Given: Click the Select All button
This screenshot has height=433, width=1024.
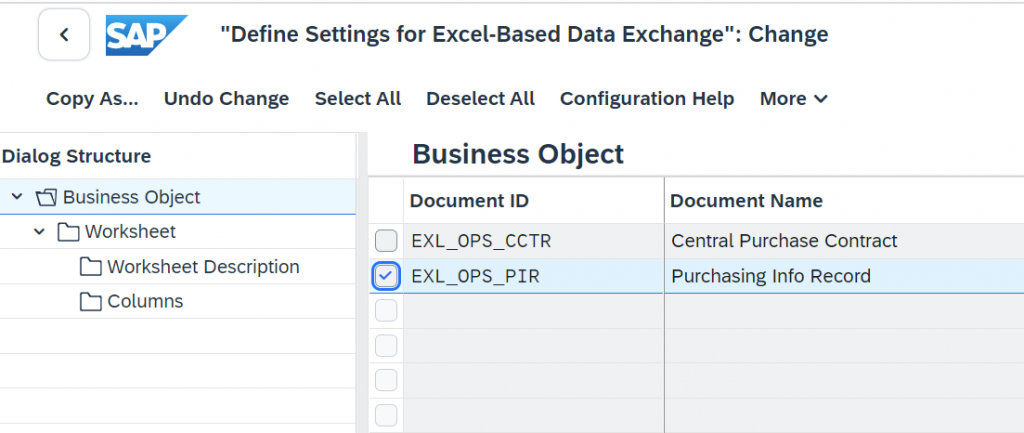Looking at the screenshot, I should (x=358, y=99).
